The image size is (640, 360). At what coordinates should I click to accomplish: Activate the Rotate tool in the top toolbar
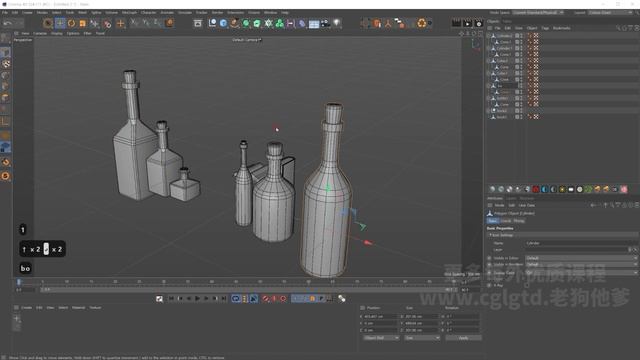click(71, 23)
